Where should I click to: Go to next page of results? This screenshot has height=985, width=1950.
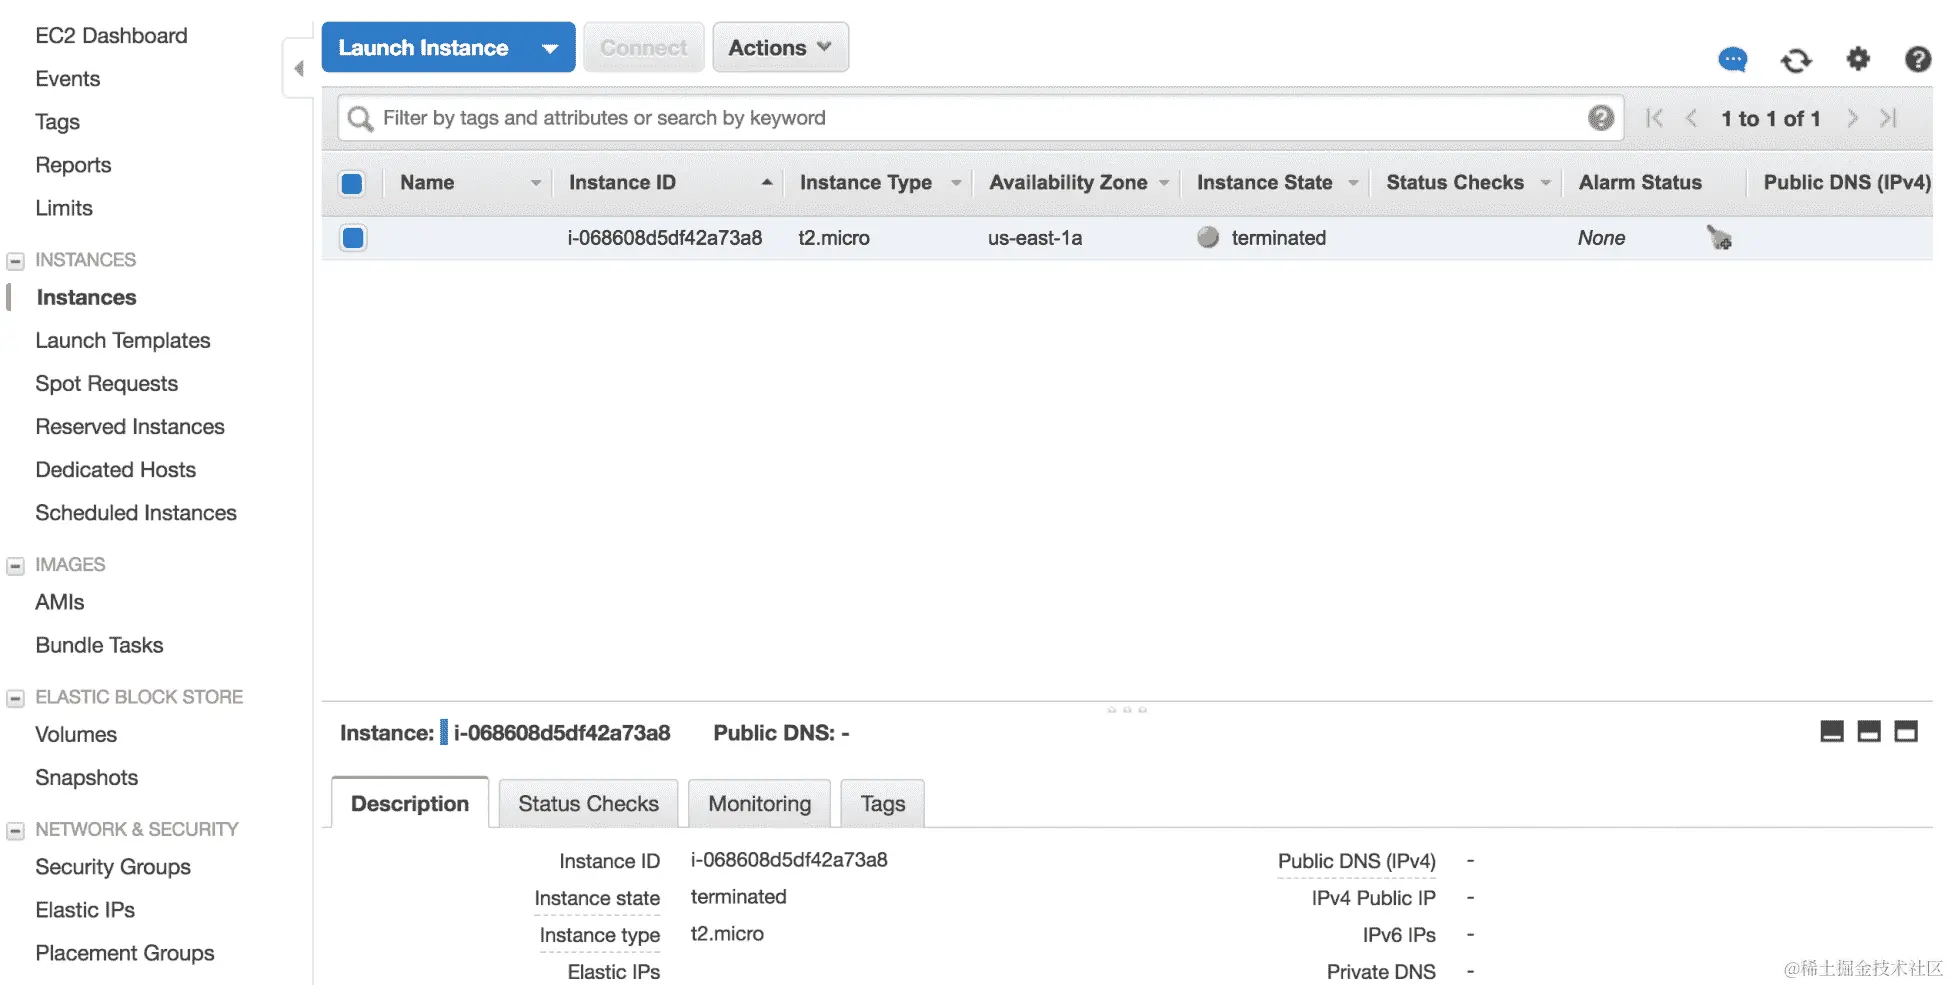(x=1852, y=118)
